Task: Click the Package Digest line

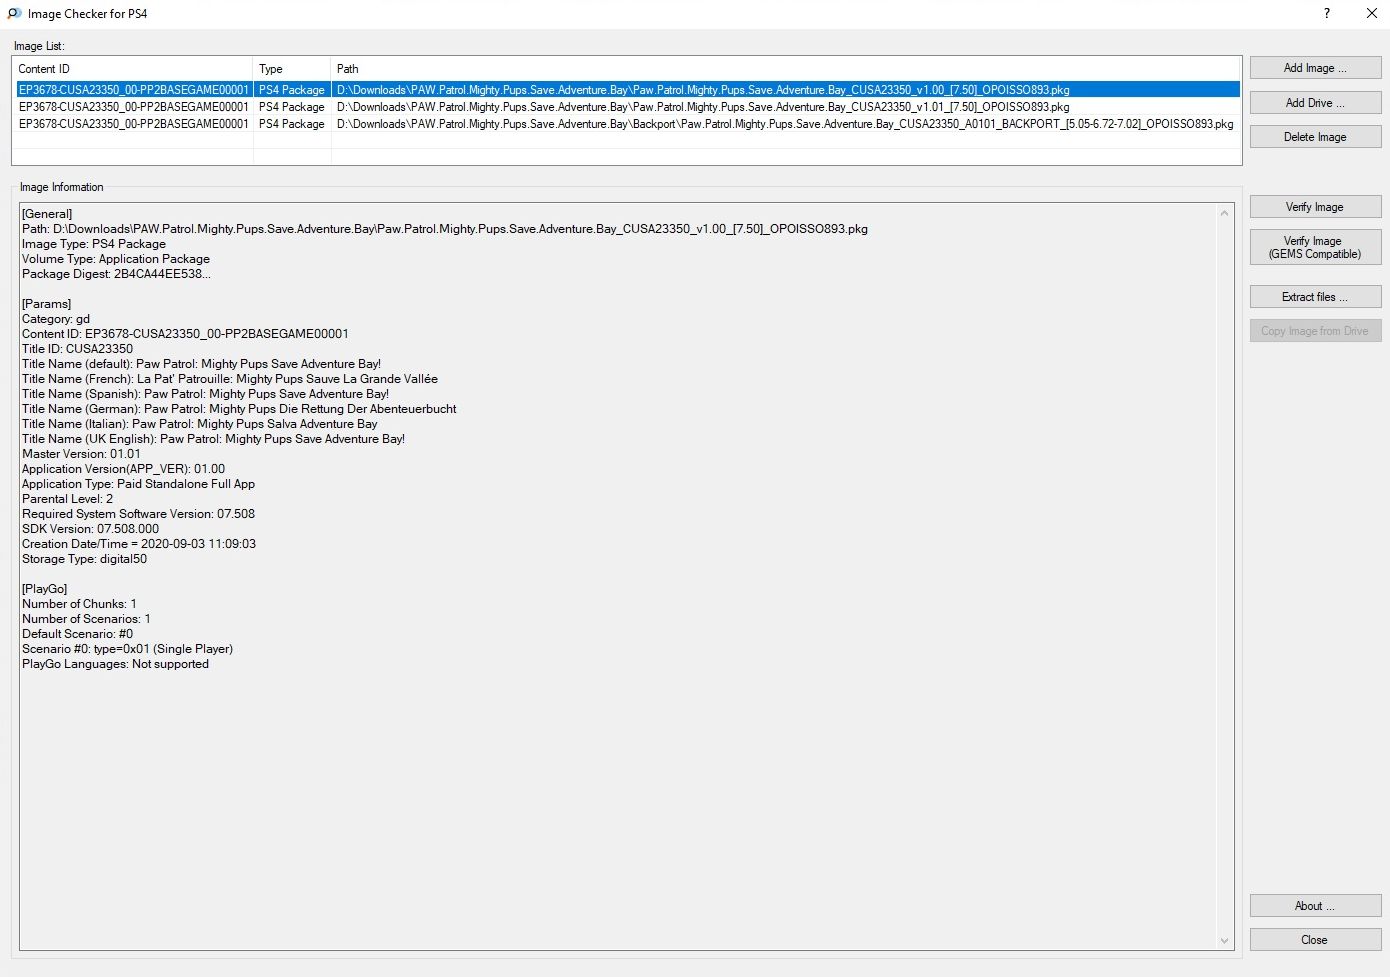Action: click(116, 274)
